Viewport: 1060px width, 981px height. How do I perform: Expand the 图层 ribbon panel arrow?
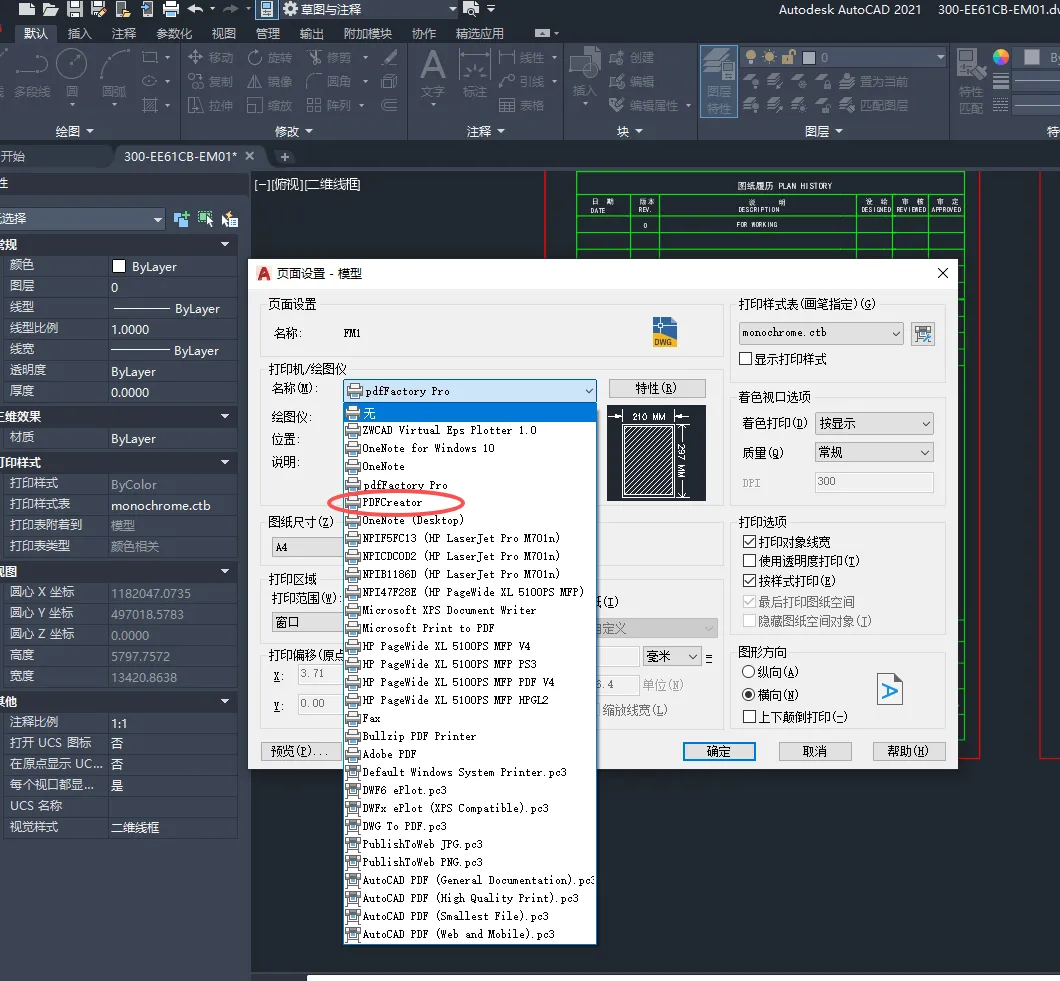[839, 130]
